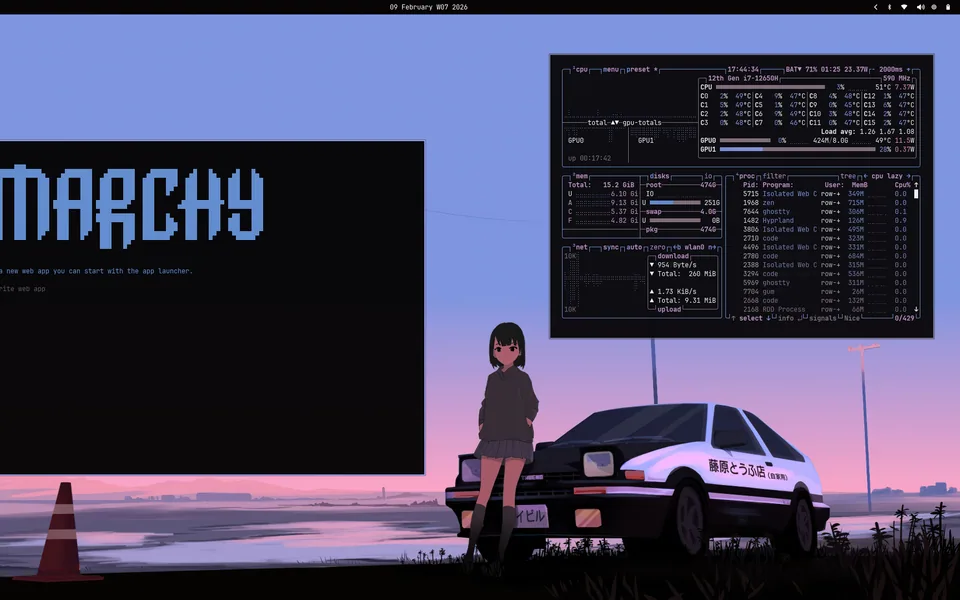960x600 pixels.
Task: Click 'zero' to reset net totals
Action: (x=658, y=247)
